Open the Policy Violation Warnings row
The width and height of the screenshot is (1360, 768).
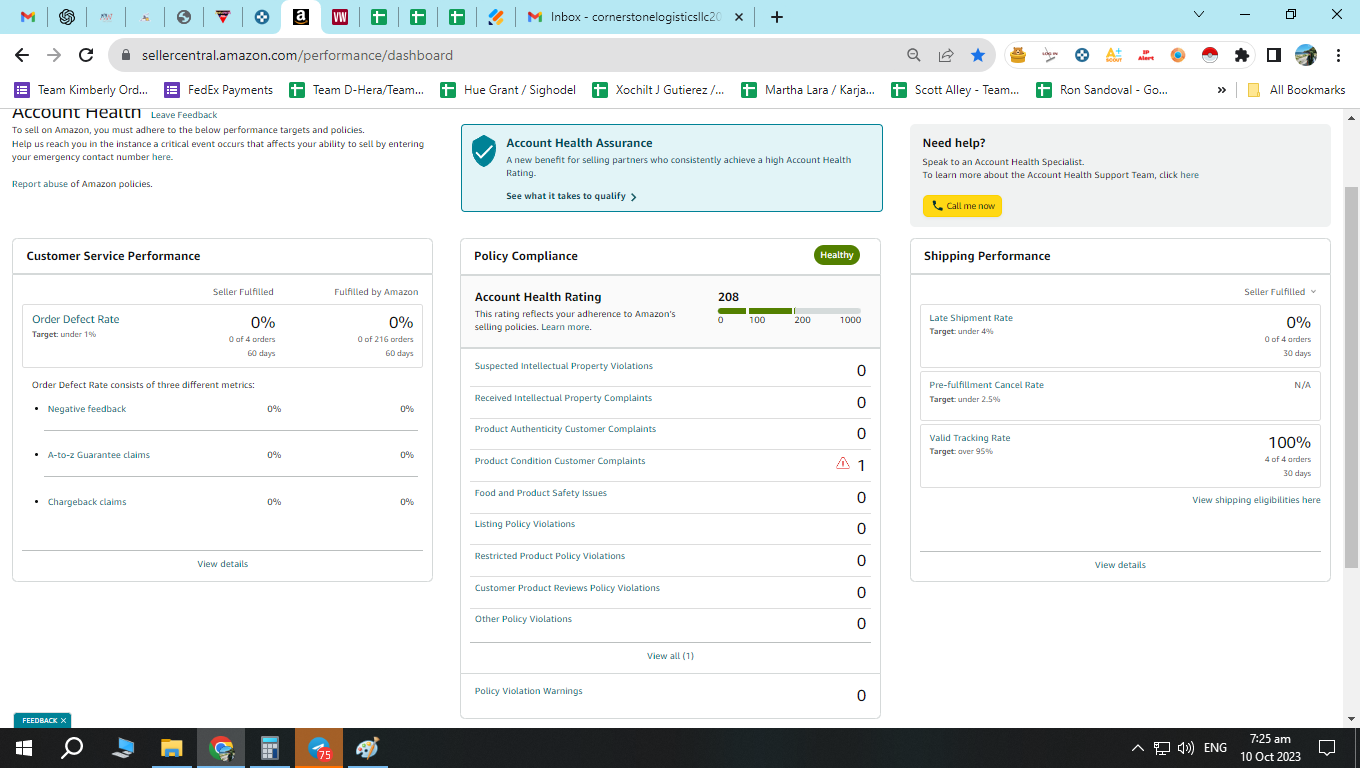click(x=670, y=695)
